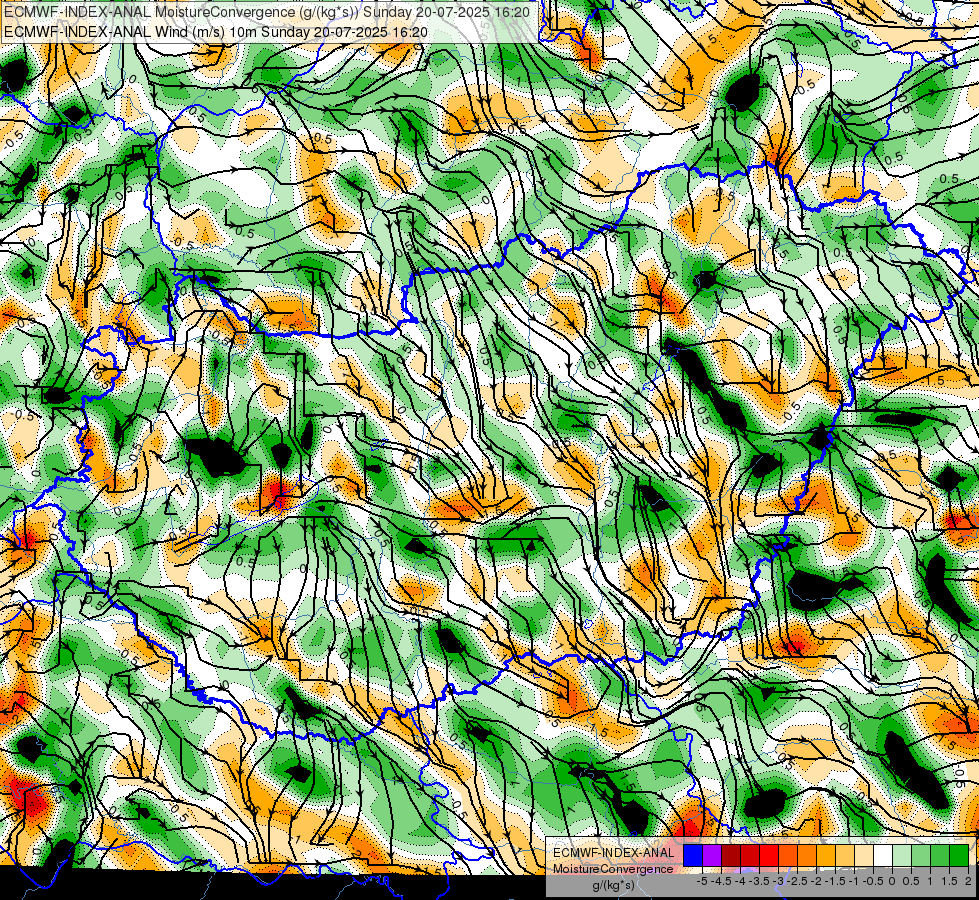The width and height of the screenshot is (979, 900).
Task: Click the '-3' legend tick label
Action: tap(779, 881)
